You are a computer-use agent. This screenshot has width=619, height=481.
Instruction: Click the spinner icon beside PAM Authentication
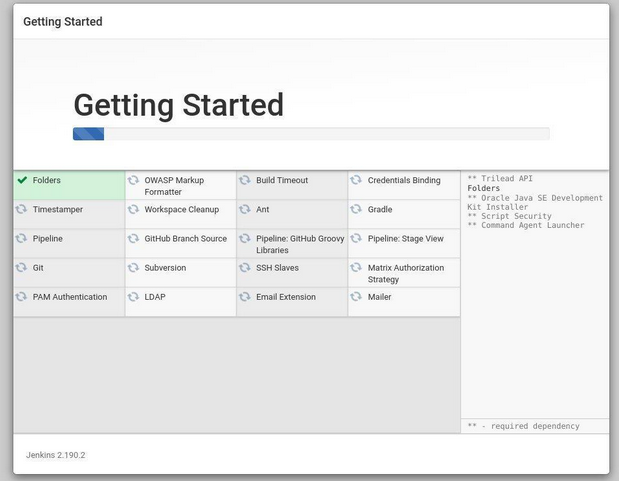tap(21, 297)
